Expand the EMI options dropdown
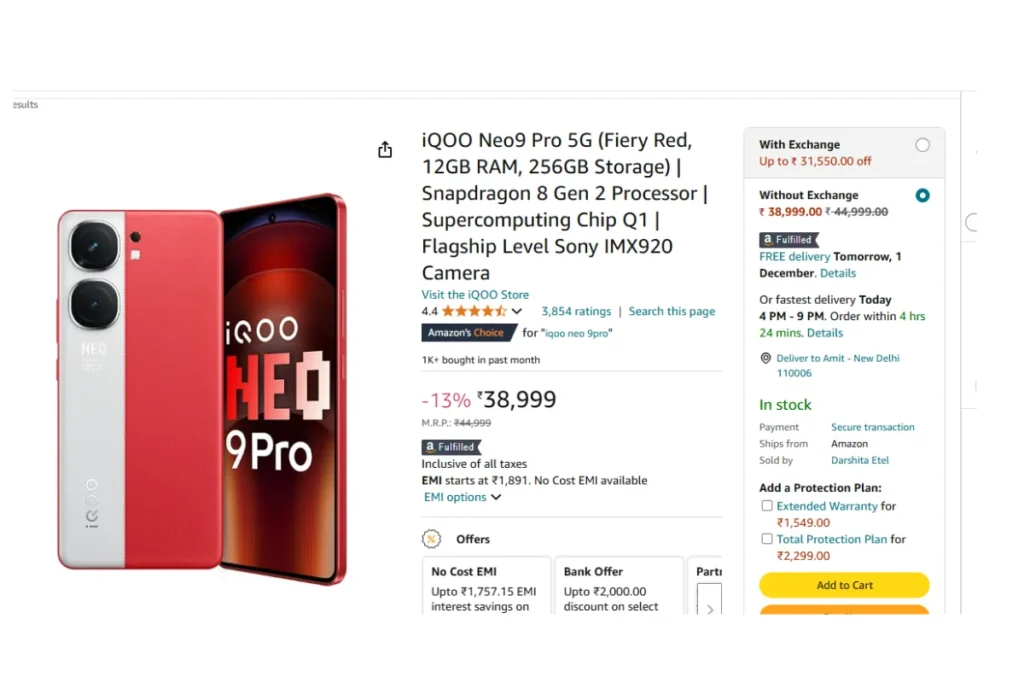This screenshot has height=683, width=1024. (x=462, y=497)
